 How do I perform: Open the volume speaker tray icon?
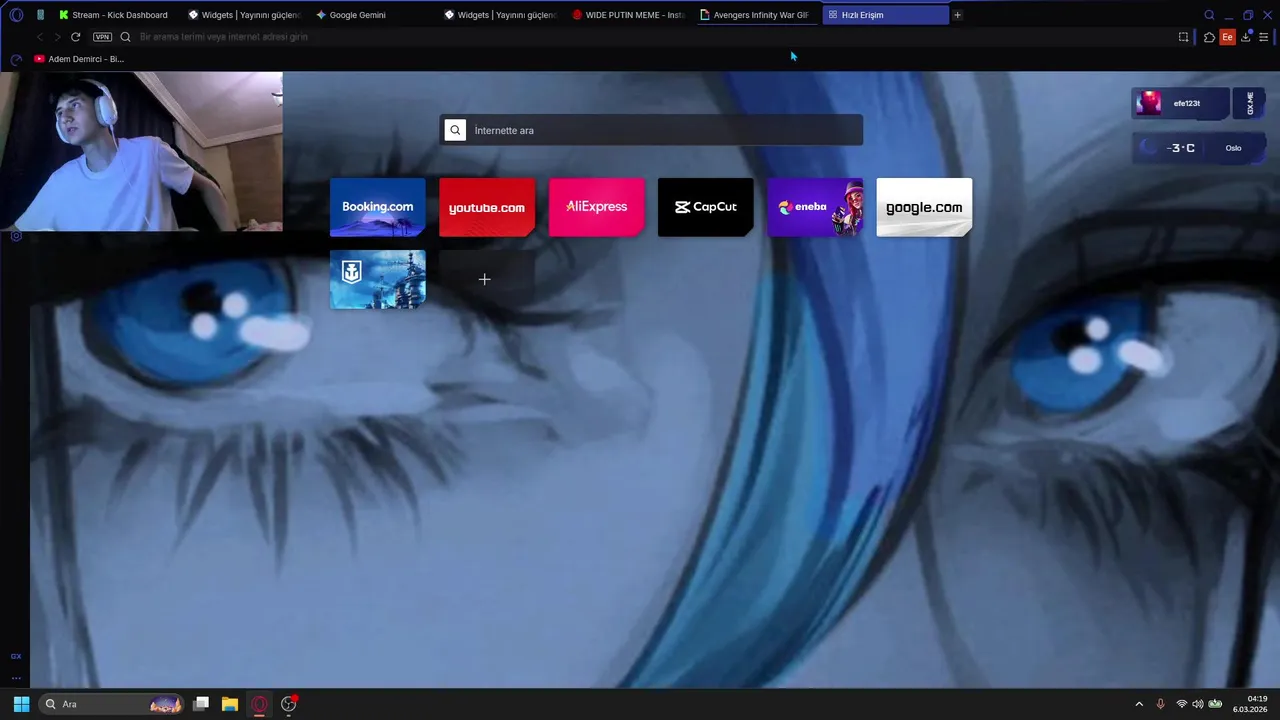(x=1198, y=704)
